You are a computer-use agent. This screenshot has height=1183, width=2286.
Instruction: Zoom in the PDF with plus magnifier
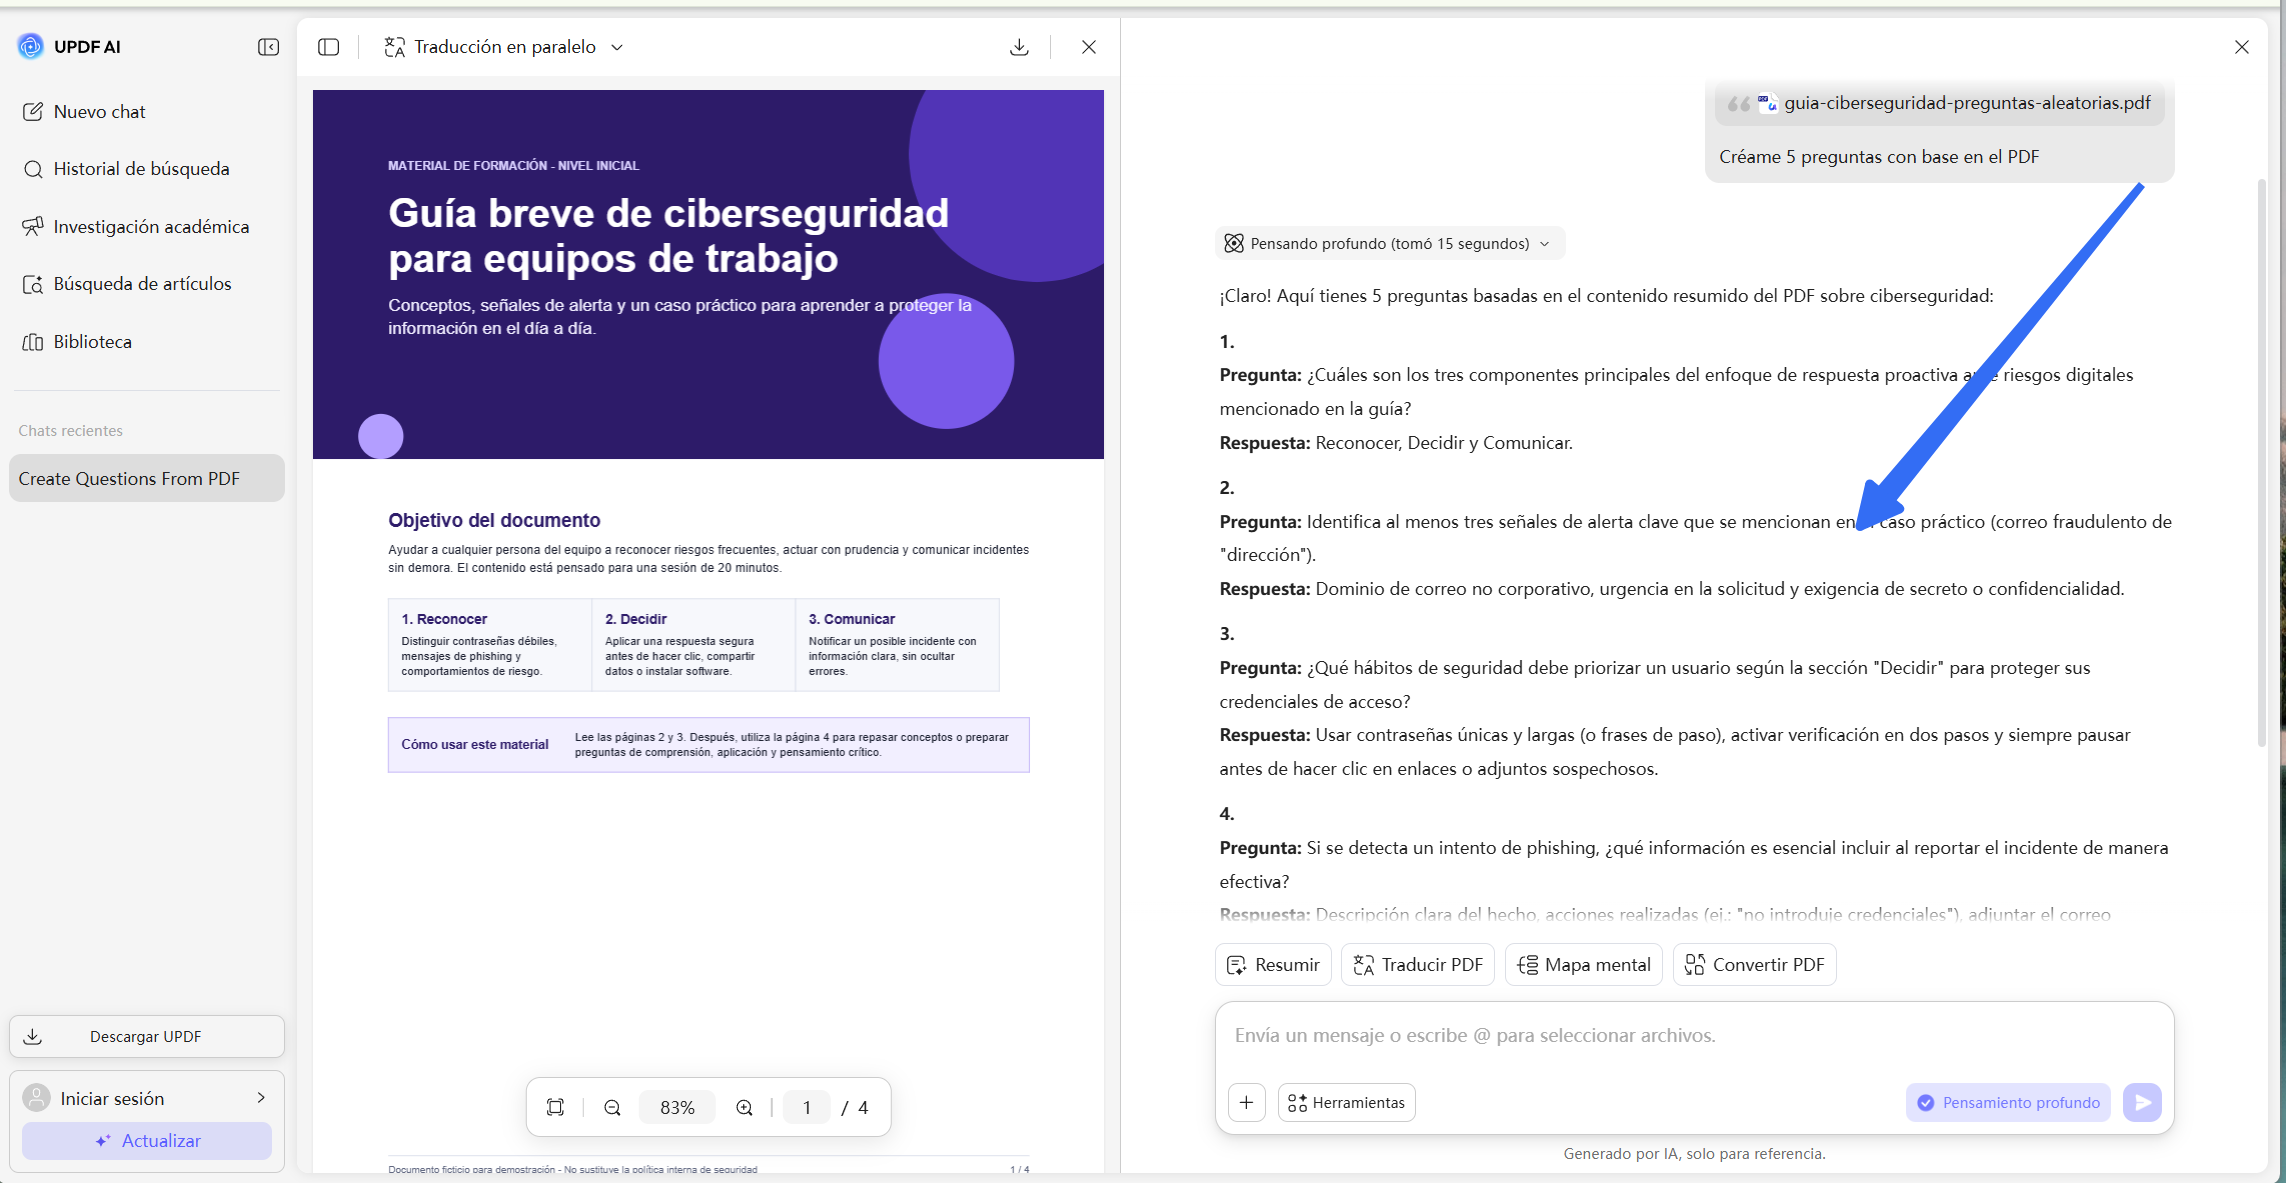(x=745, y=1108)
